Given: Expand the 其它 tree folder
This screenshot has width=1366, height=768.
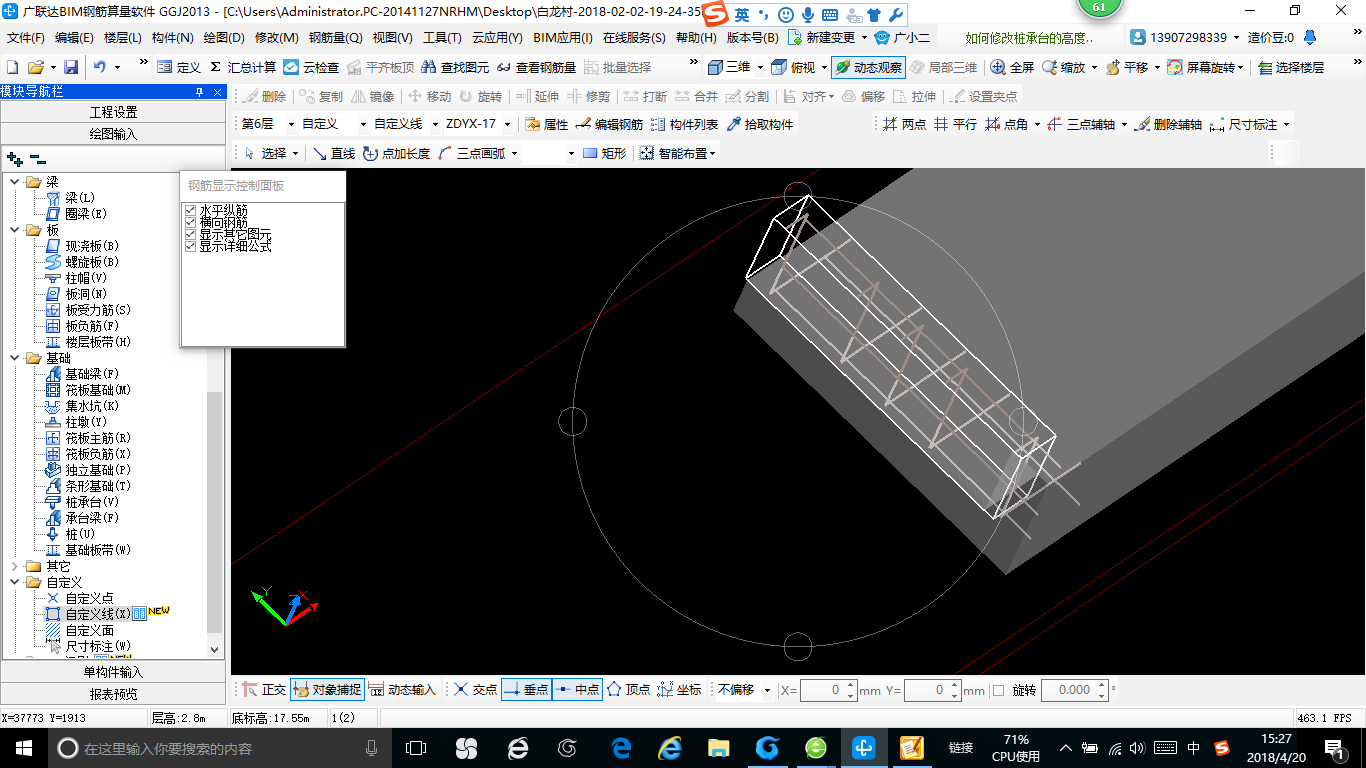Looking at the screenshot, I should pyautogui.click(x=14, y=566).
